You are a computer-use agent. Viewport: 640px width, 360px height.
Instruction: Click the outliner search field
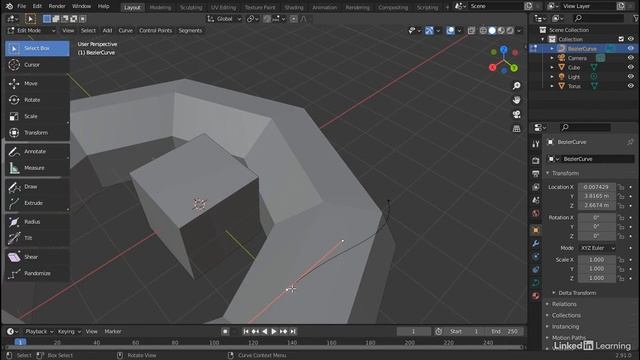(x=599, y=18)
